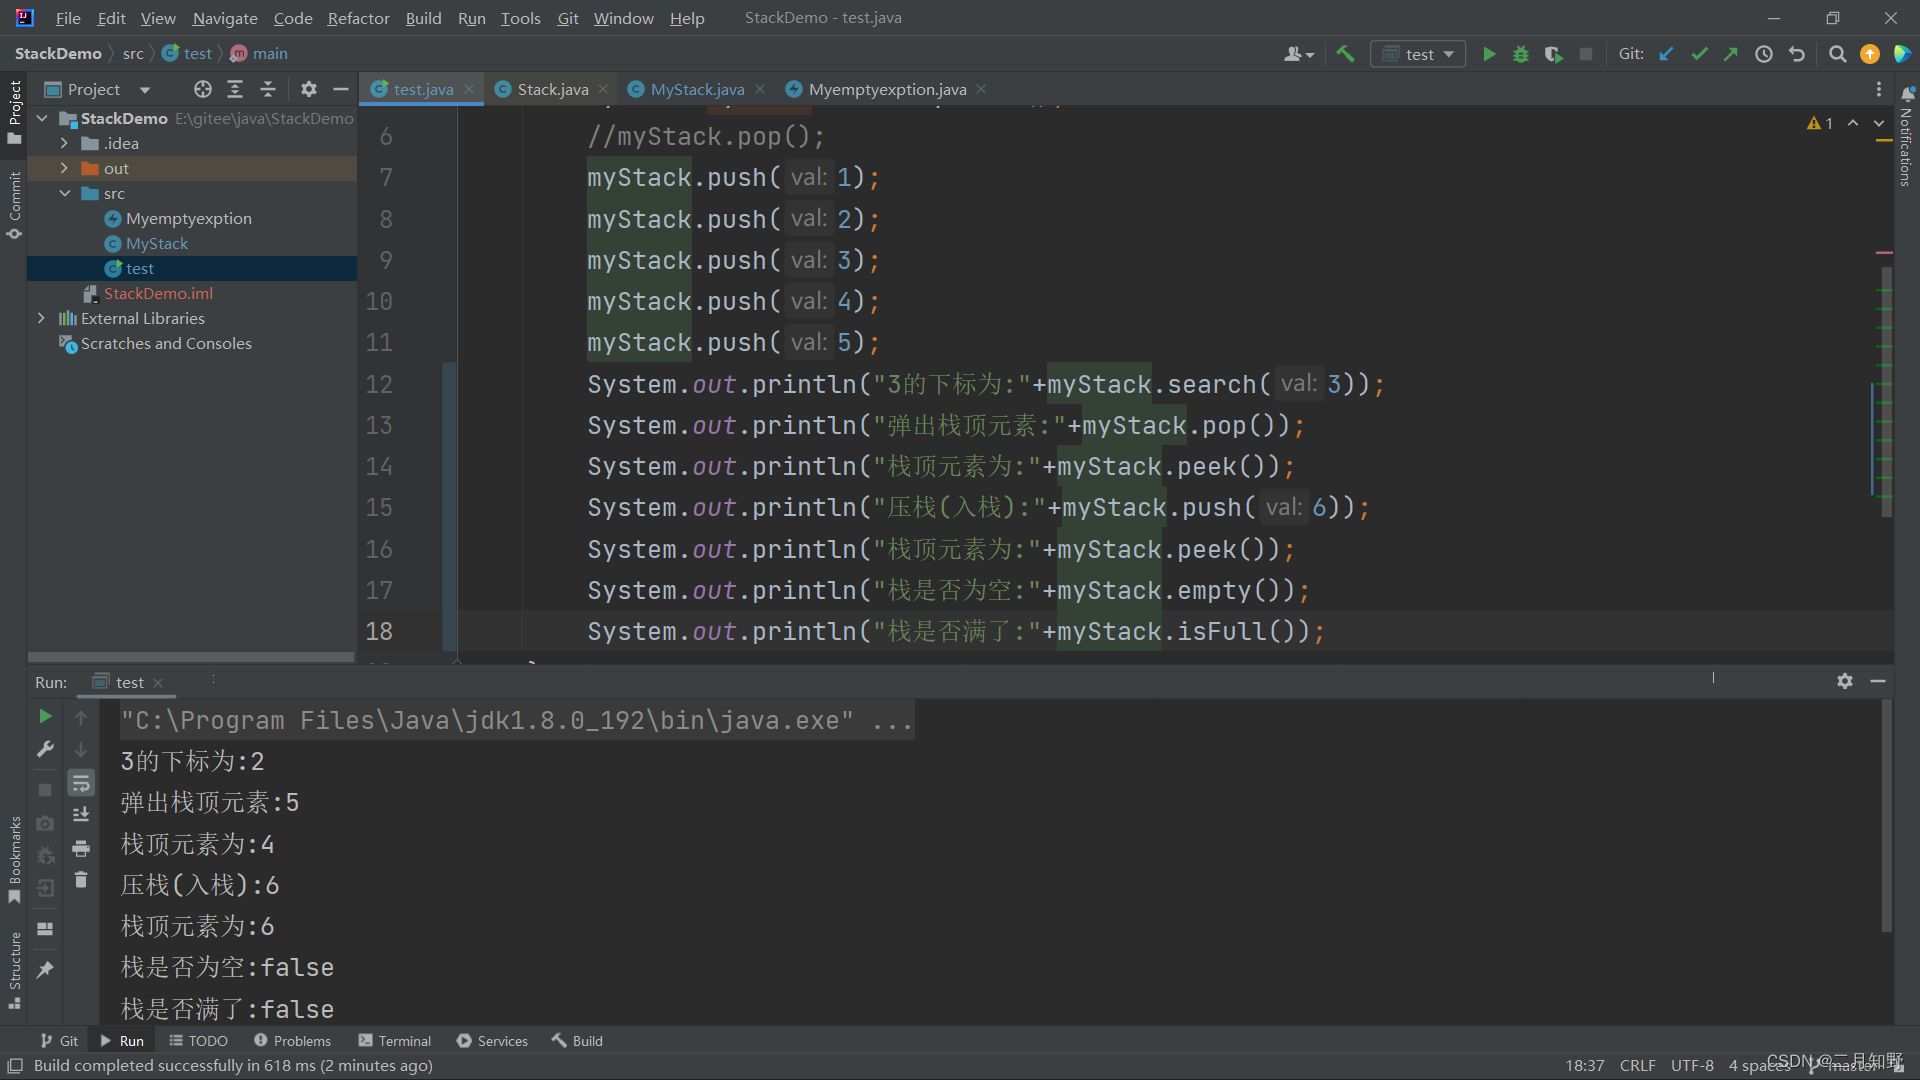Update project from Git (blue arrow)
This screenshot has height=1080, width=1920.
click(1666, 54)
